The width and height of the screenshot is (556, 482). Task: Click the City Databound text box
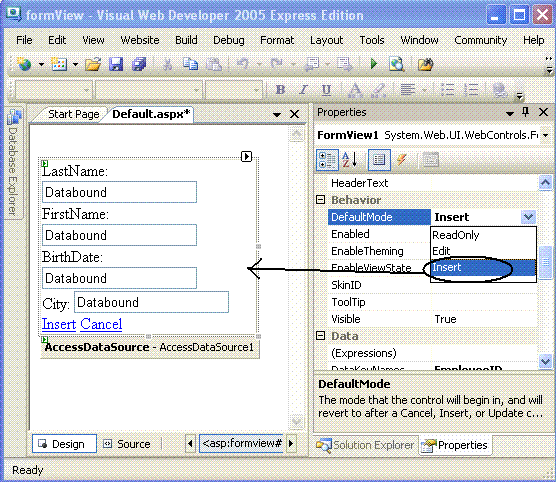point(151,302)
